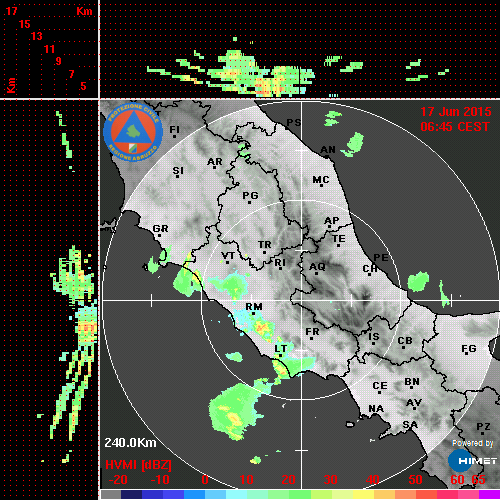The width and height of the screenshot is (500, 500).
Task: Click the PS city label on map
Action: (294, 122)
